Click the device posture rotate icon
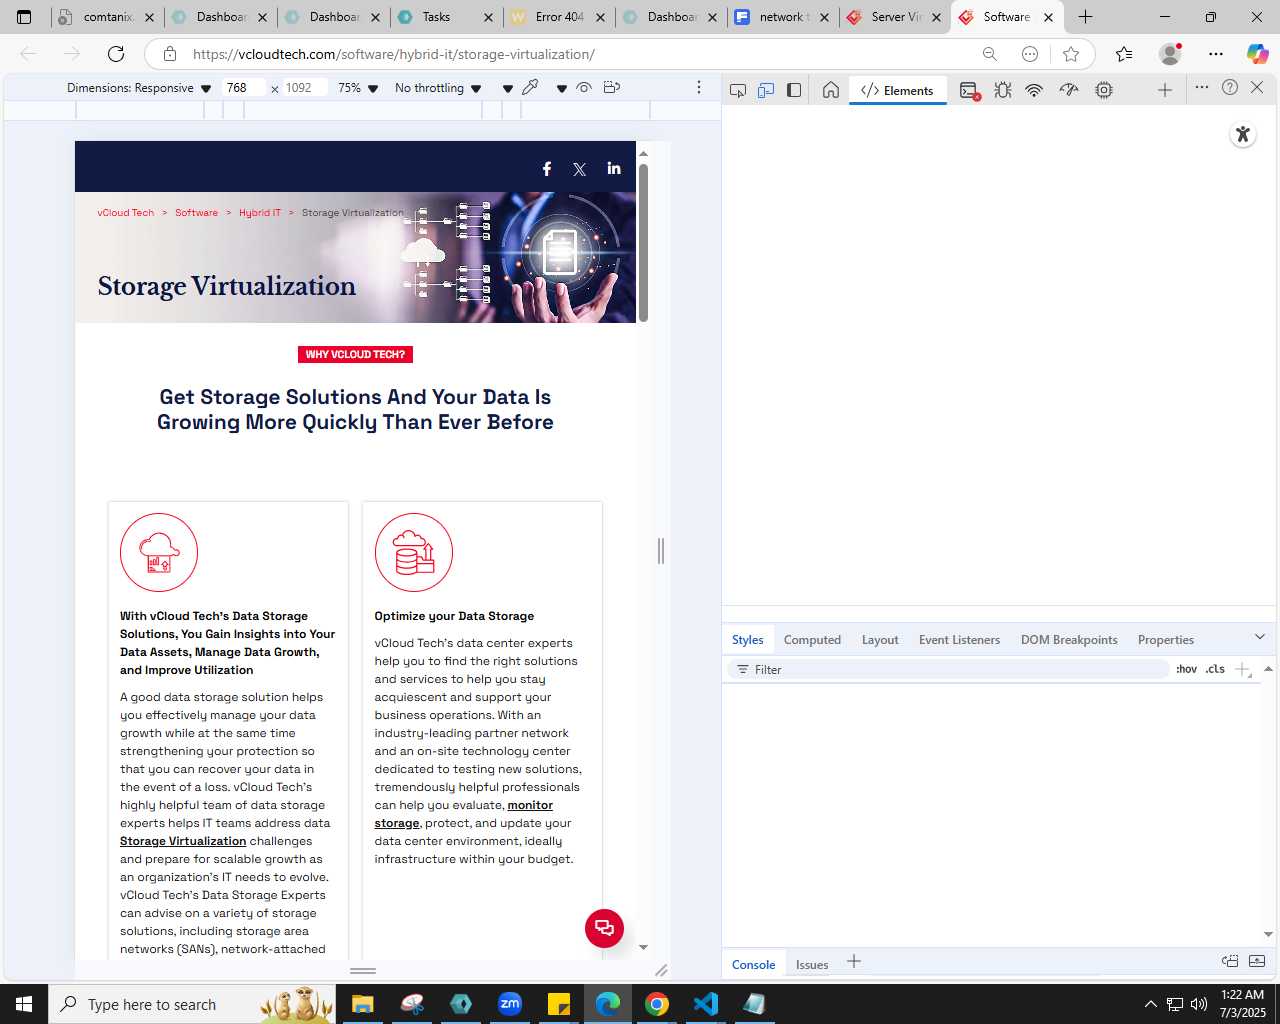 pos(612,87)
